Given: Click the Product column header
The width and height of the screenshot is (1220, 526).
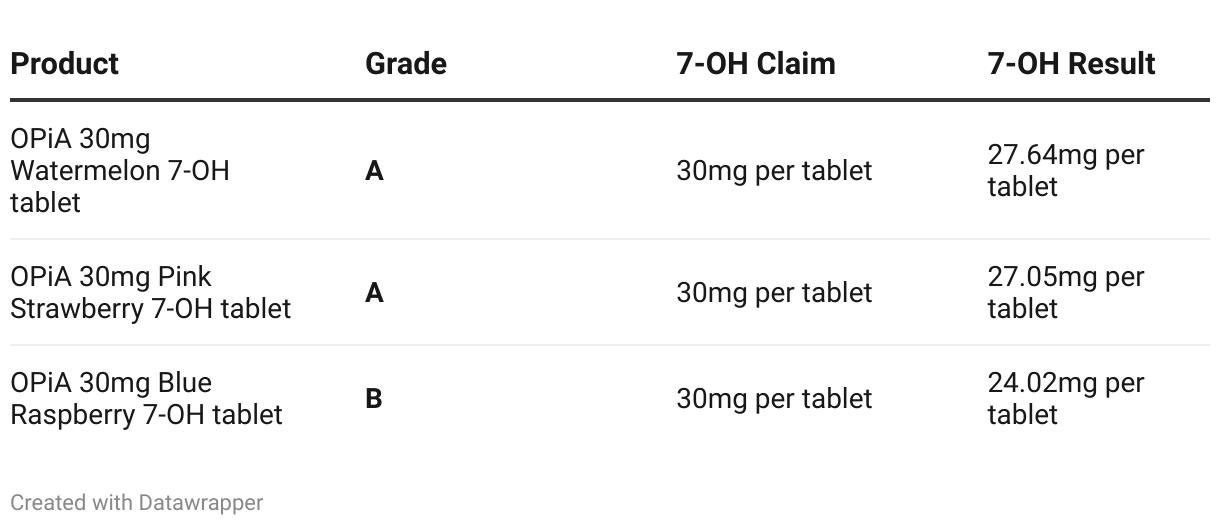Looking at the screenshot, I should pos(64,64).
